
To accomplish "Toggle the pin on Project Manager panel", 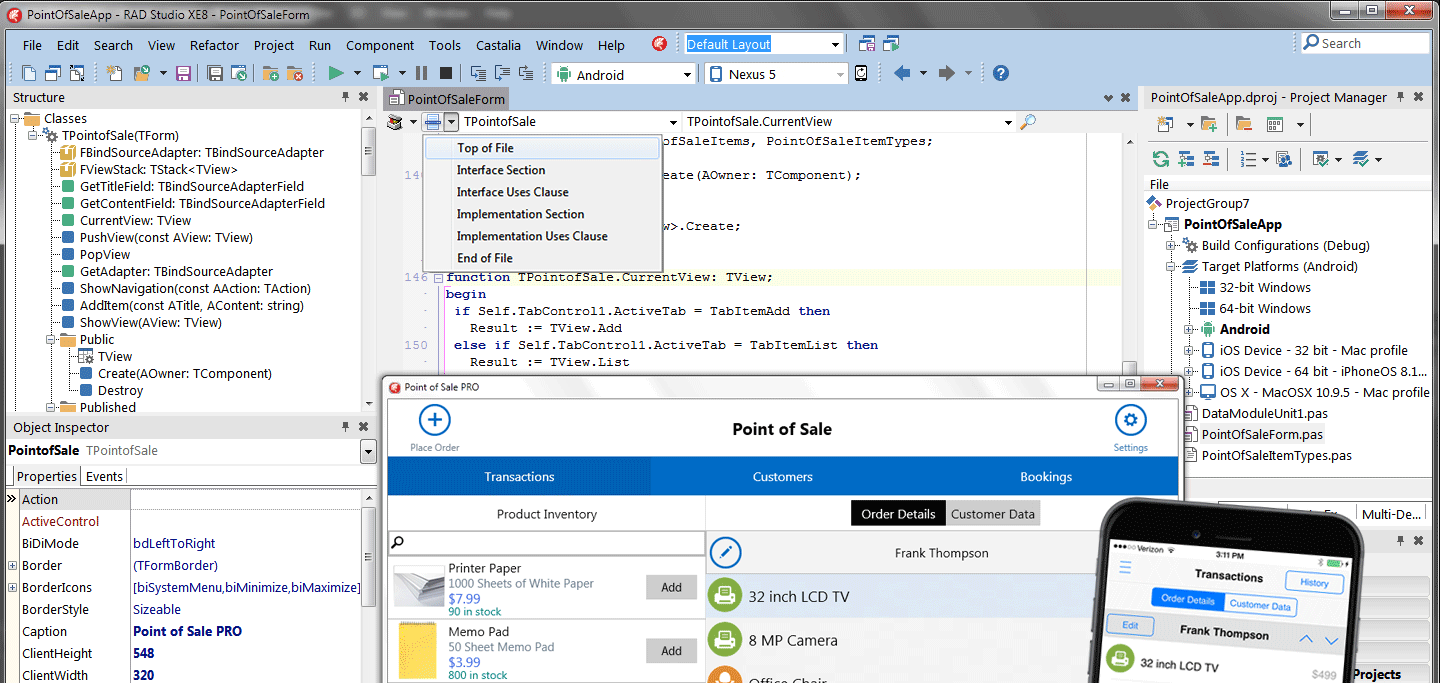I will click(1400, 97).
